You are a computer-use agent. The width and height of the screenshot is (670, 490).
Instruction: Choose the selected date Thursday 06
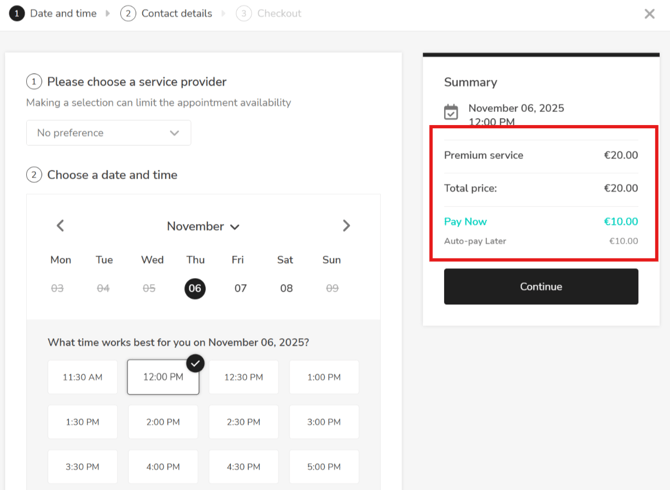[195, 288]
